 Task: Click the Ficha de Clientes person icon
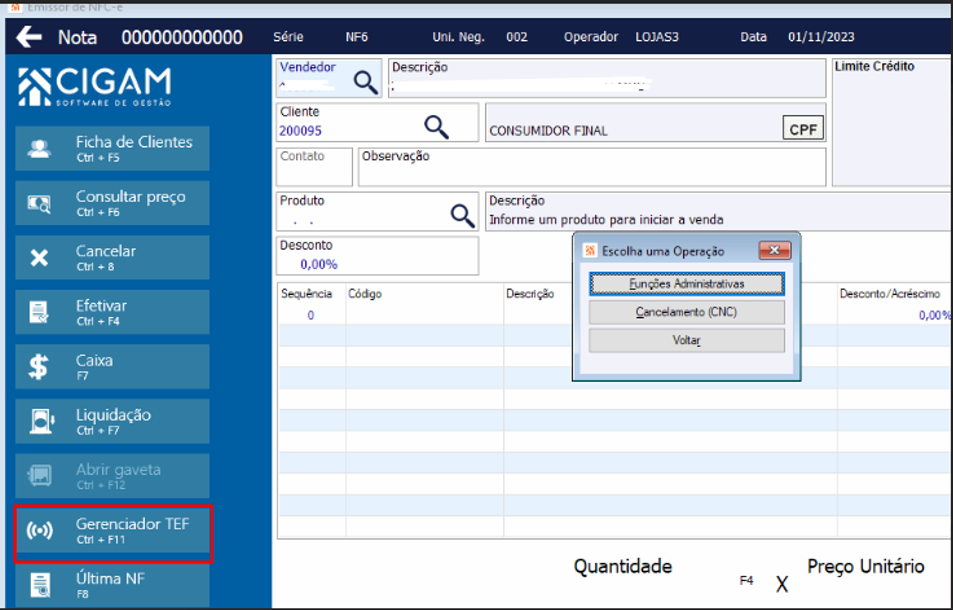pos(40,148)
